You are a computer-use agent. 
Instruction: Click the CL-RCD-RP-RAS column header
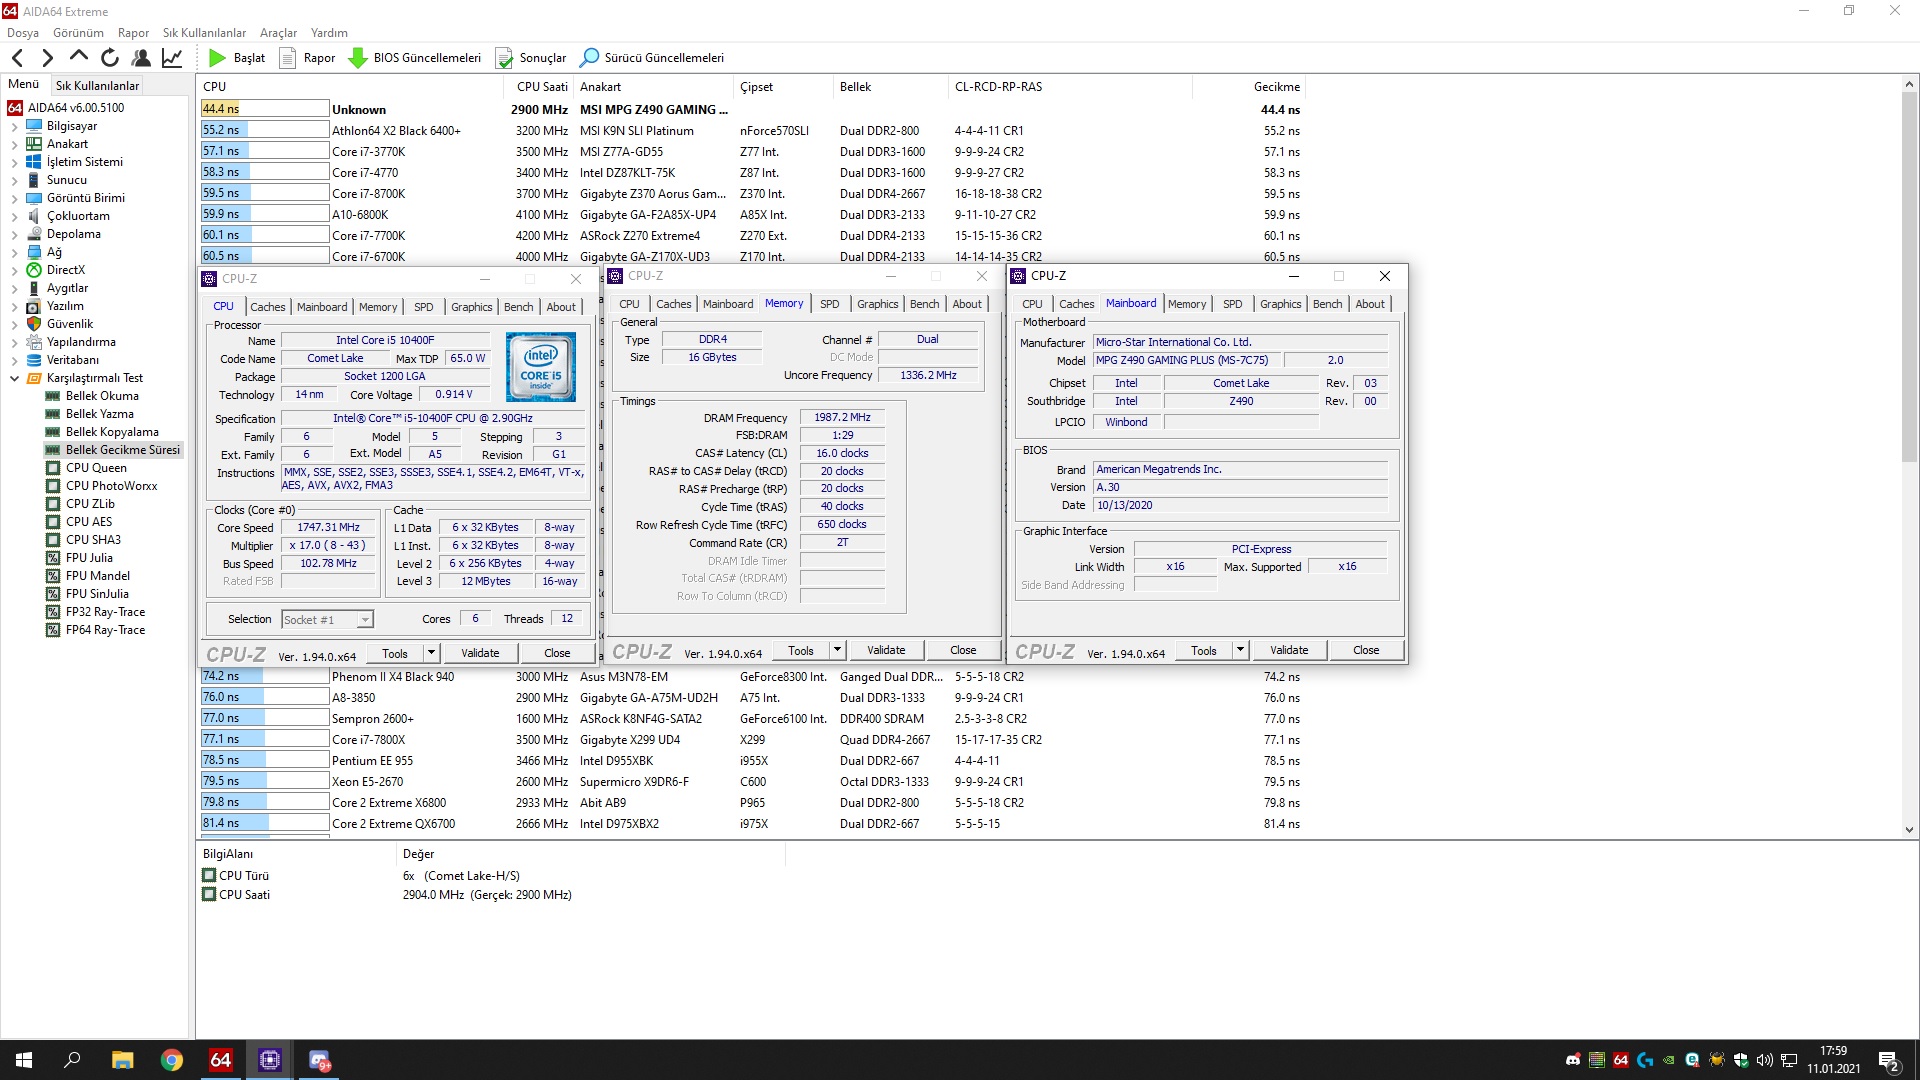[x=1069, y=87]
